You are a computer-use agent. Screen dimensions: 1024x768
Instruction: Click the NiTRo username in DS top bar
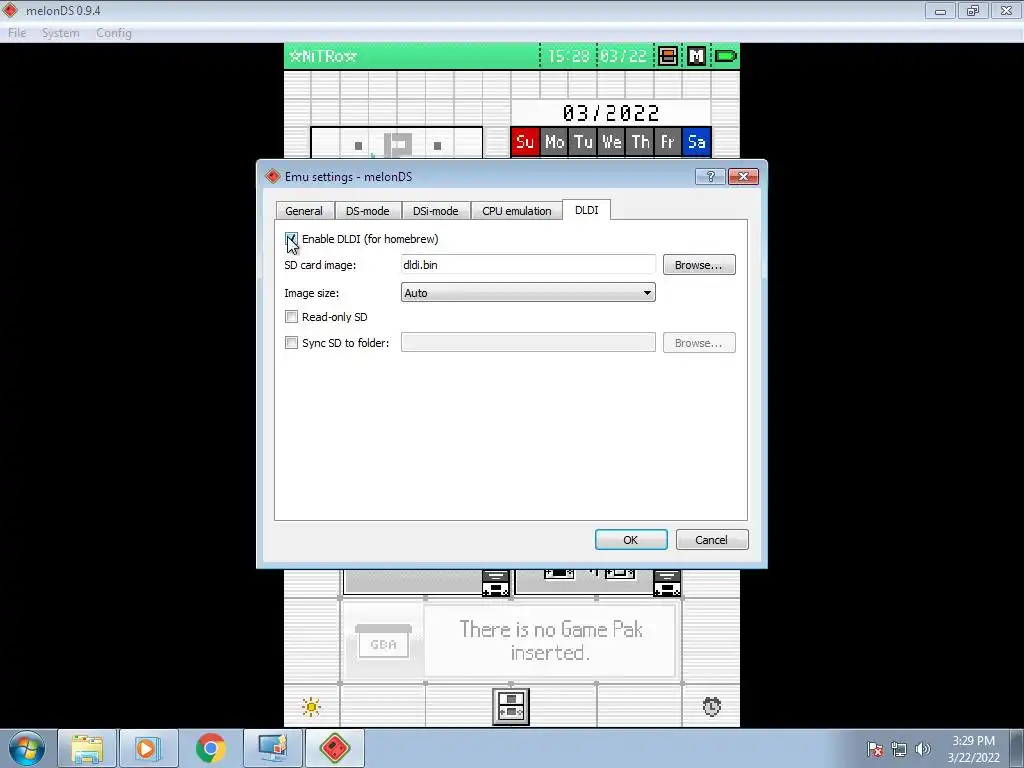323,56
